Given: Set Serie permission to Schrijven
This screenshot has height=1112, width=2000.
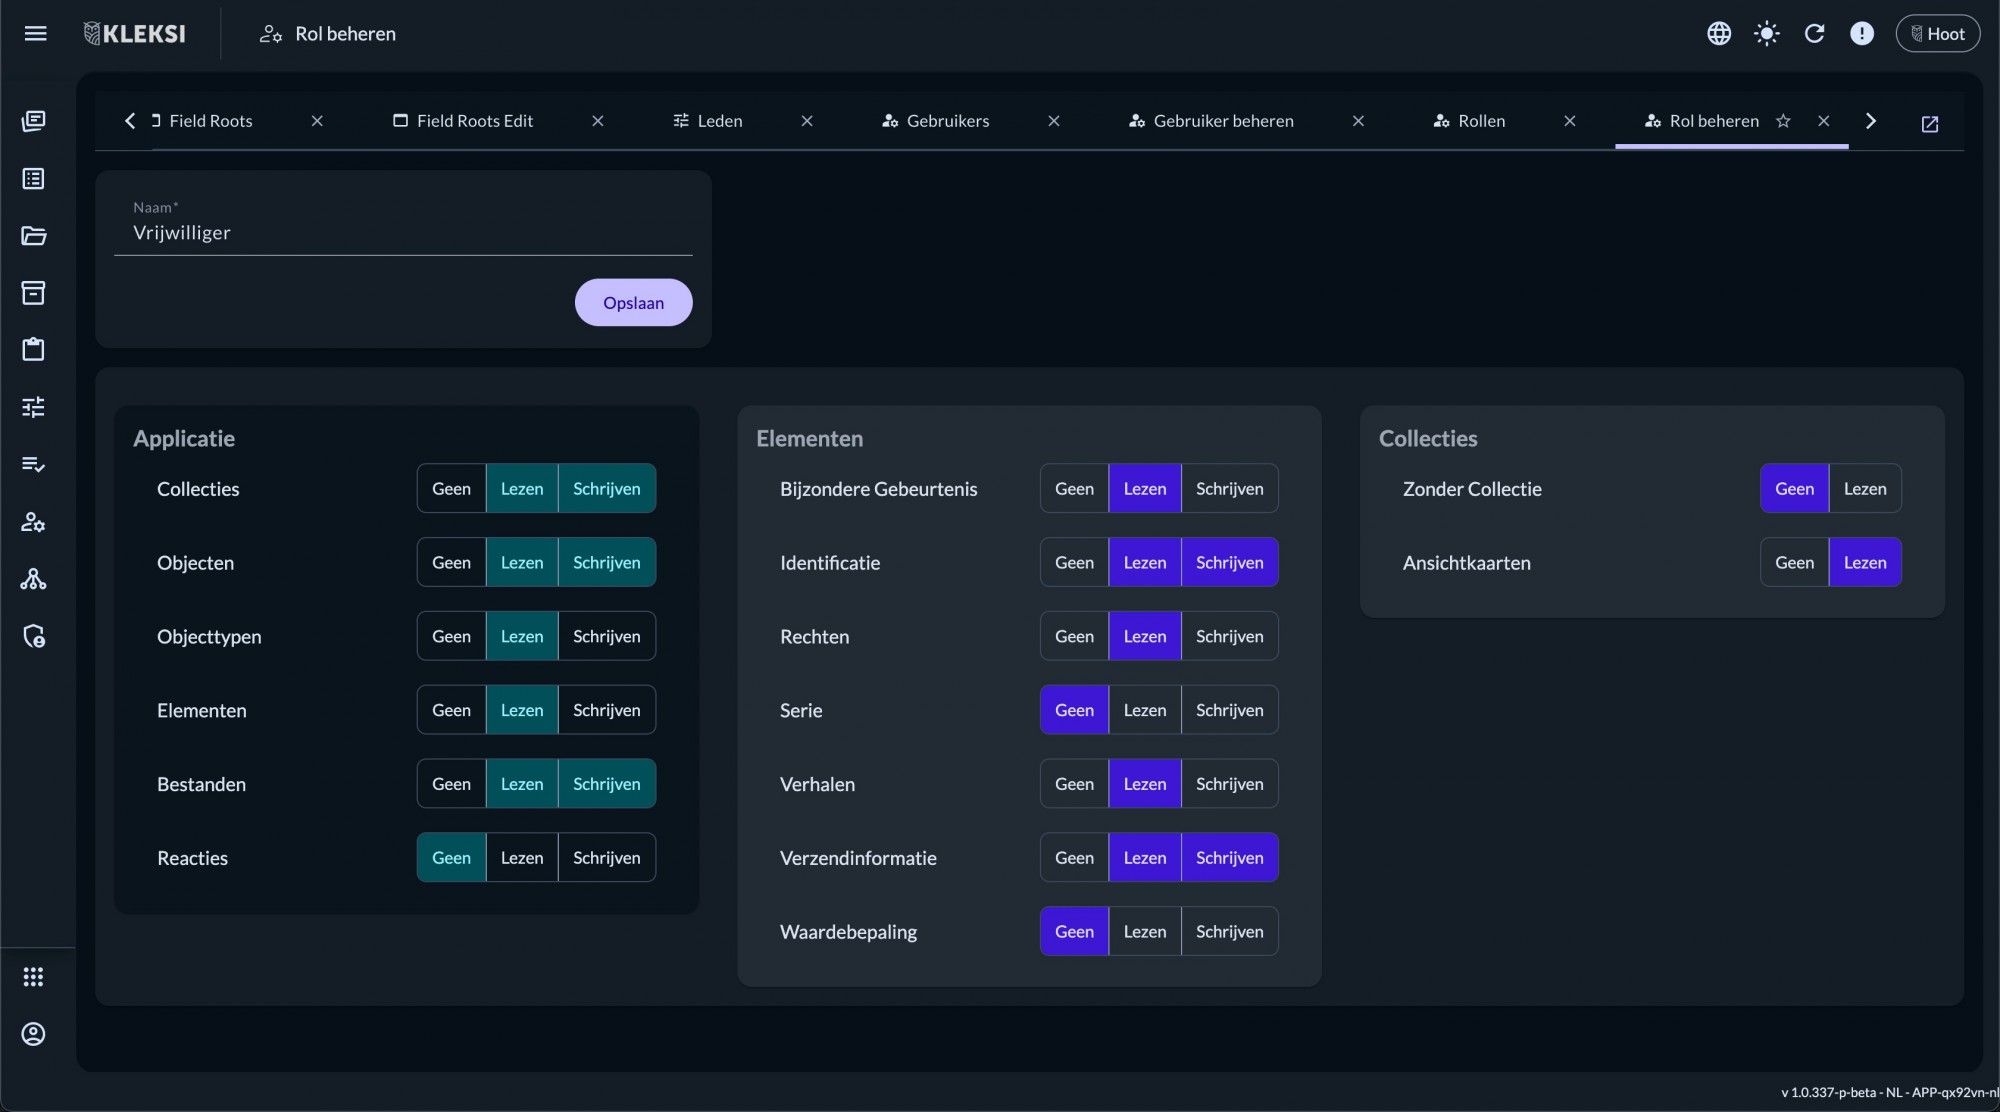Looking at the screenshot, I should pyautogui.click(x=1229, y=710).
